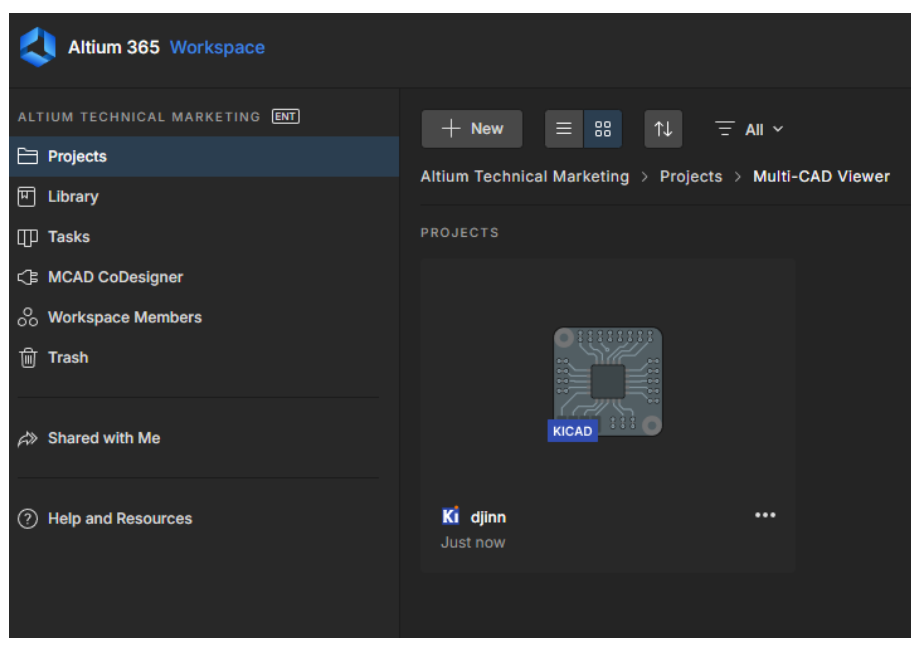The image size is (922, 652).
Task: Click the Projects breadcrumb link
Action: (690, 177)
